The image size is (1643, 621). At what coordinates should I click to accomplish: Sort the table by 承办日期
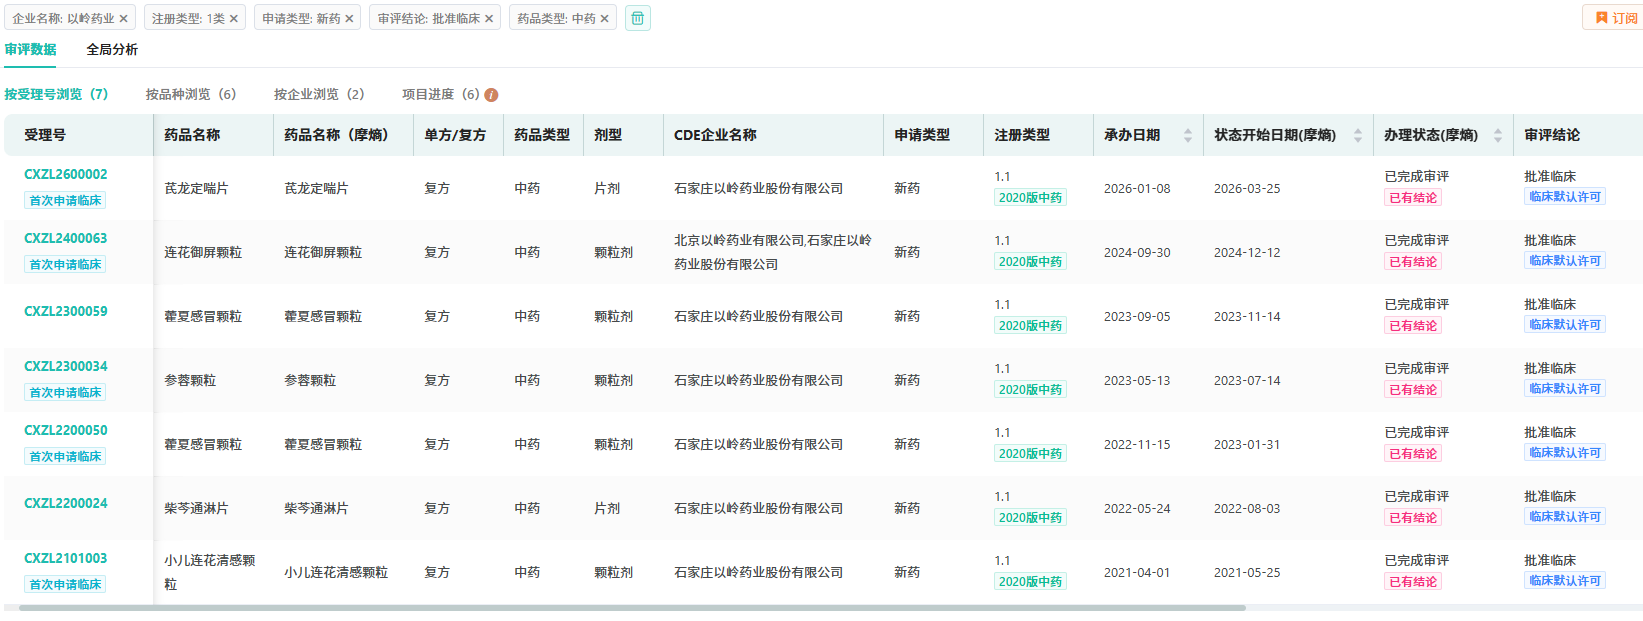pos(1187,135)
